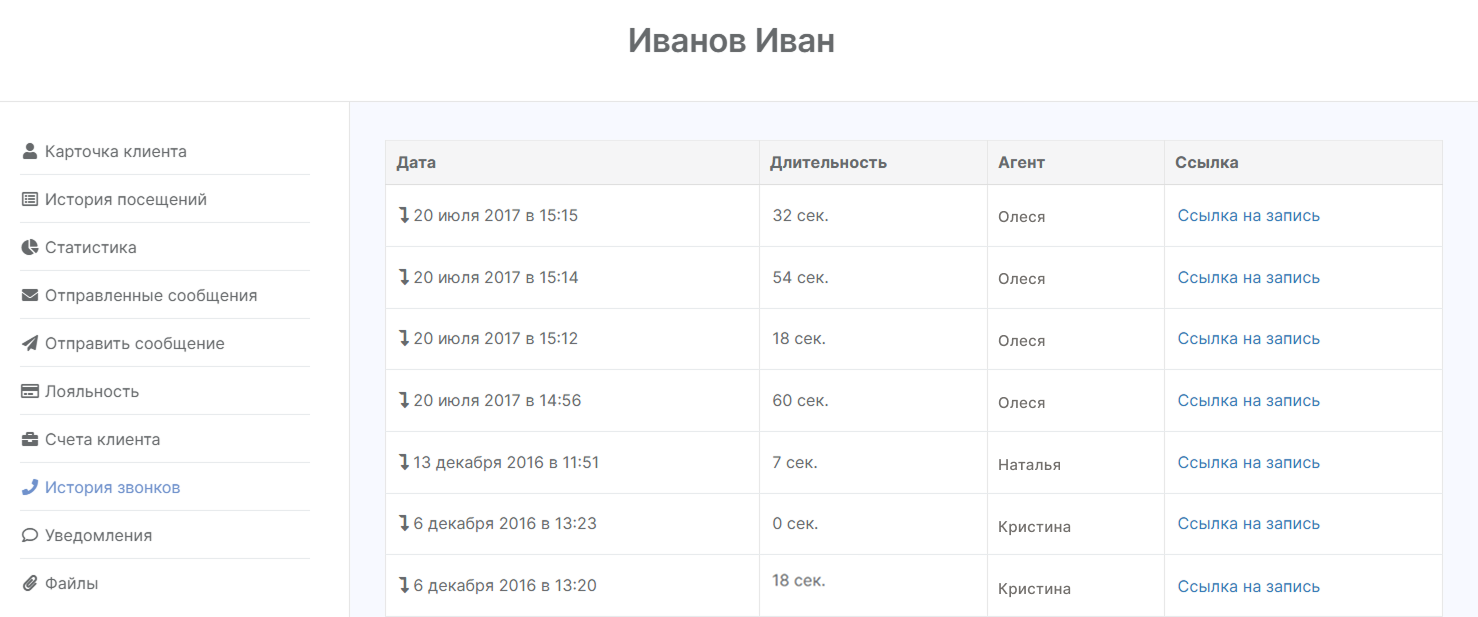Go to the Лояльность section
1478x617 pixels.
coord(92,392)
